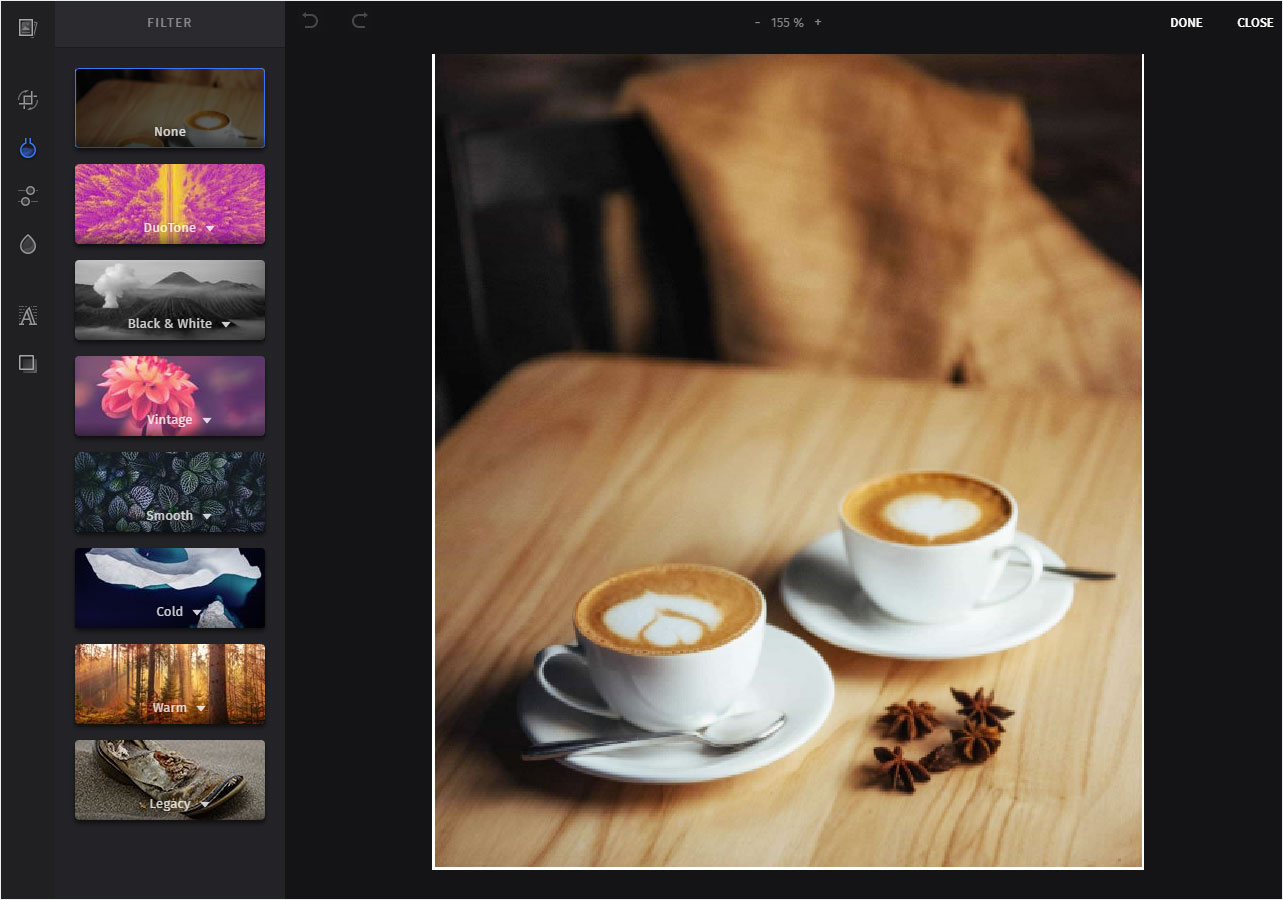The image size is (1283, 900).
Task: Zoom out with the minus button
Action: pos(757,22)
